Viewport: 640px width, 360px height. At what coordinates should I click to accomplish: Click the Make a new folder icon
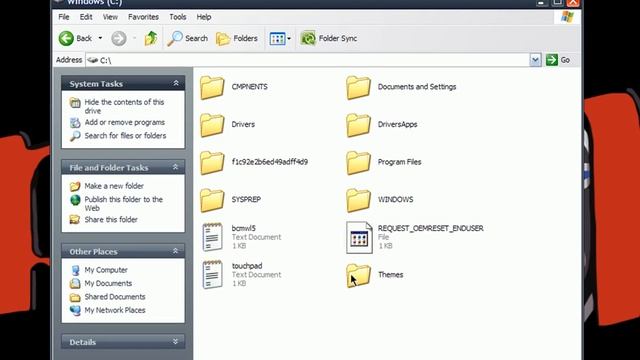[75, 186]
